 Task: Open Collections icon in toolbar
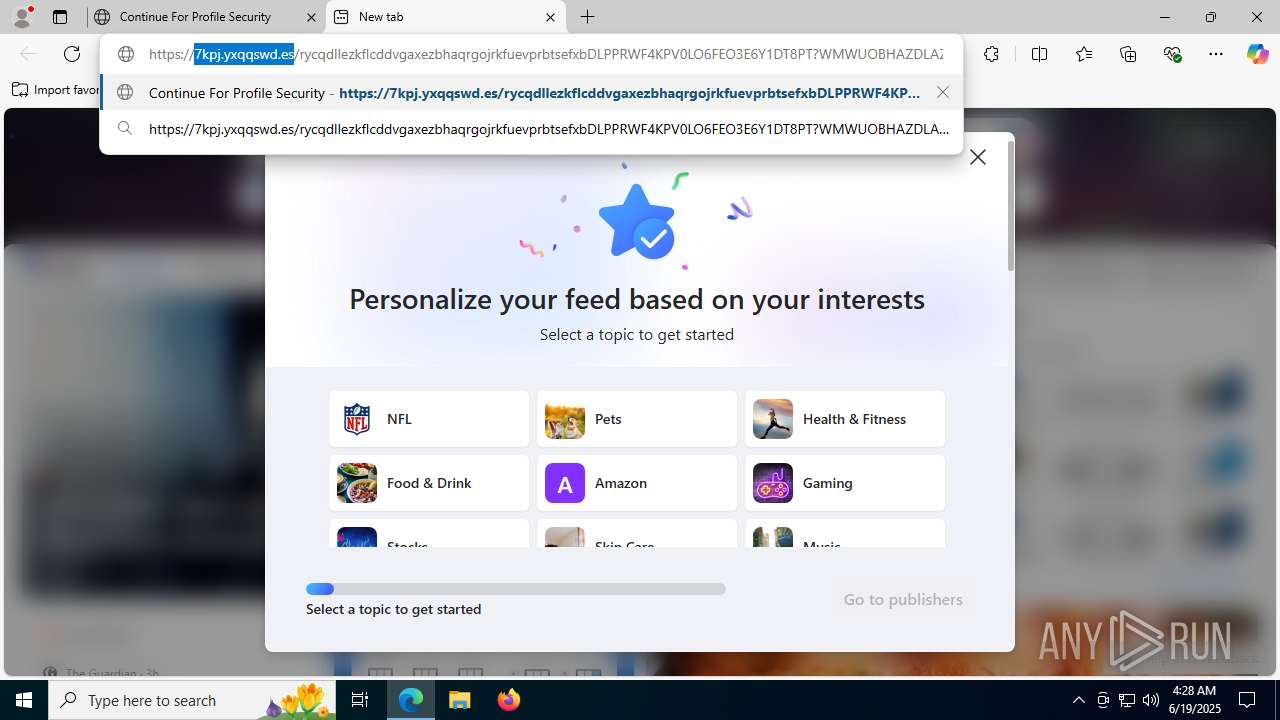(1128, 54)
